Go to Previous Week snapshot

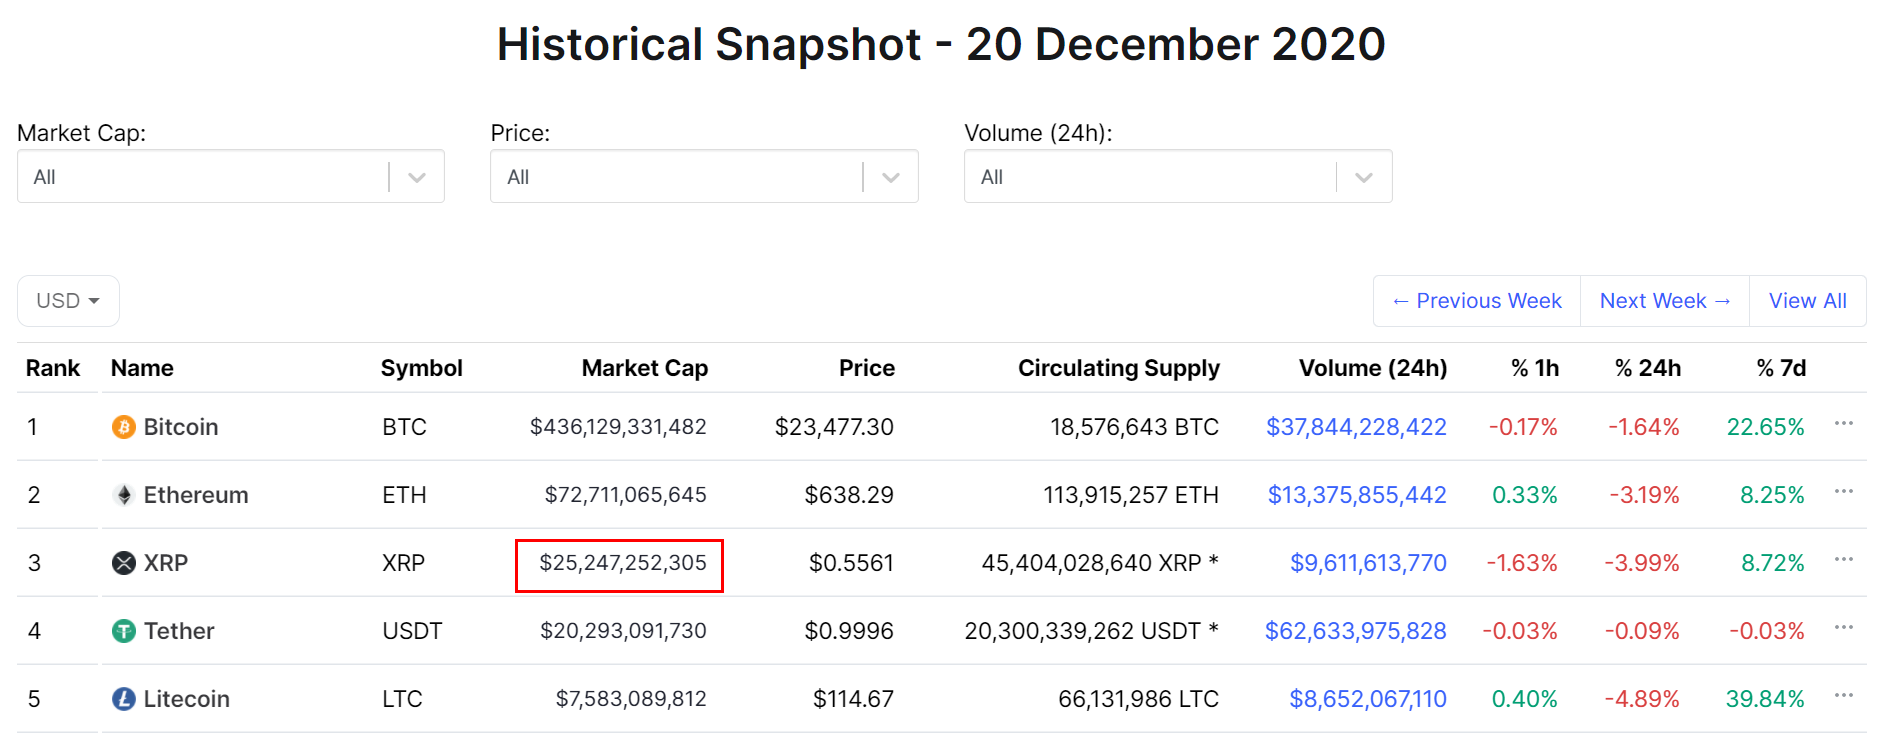point(1476,301)
